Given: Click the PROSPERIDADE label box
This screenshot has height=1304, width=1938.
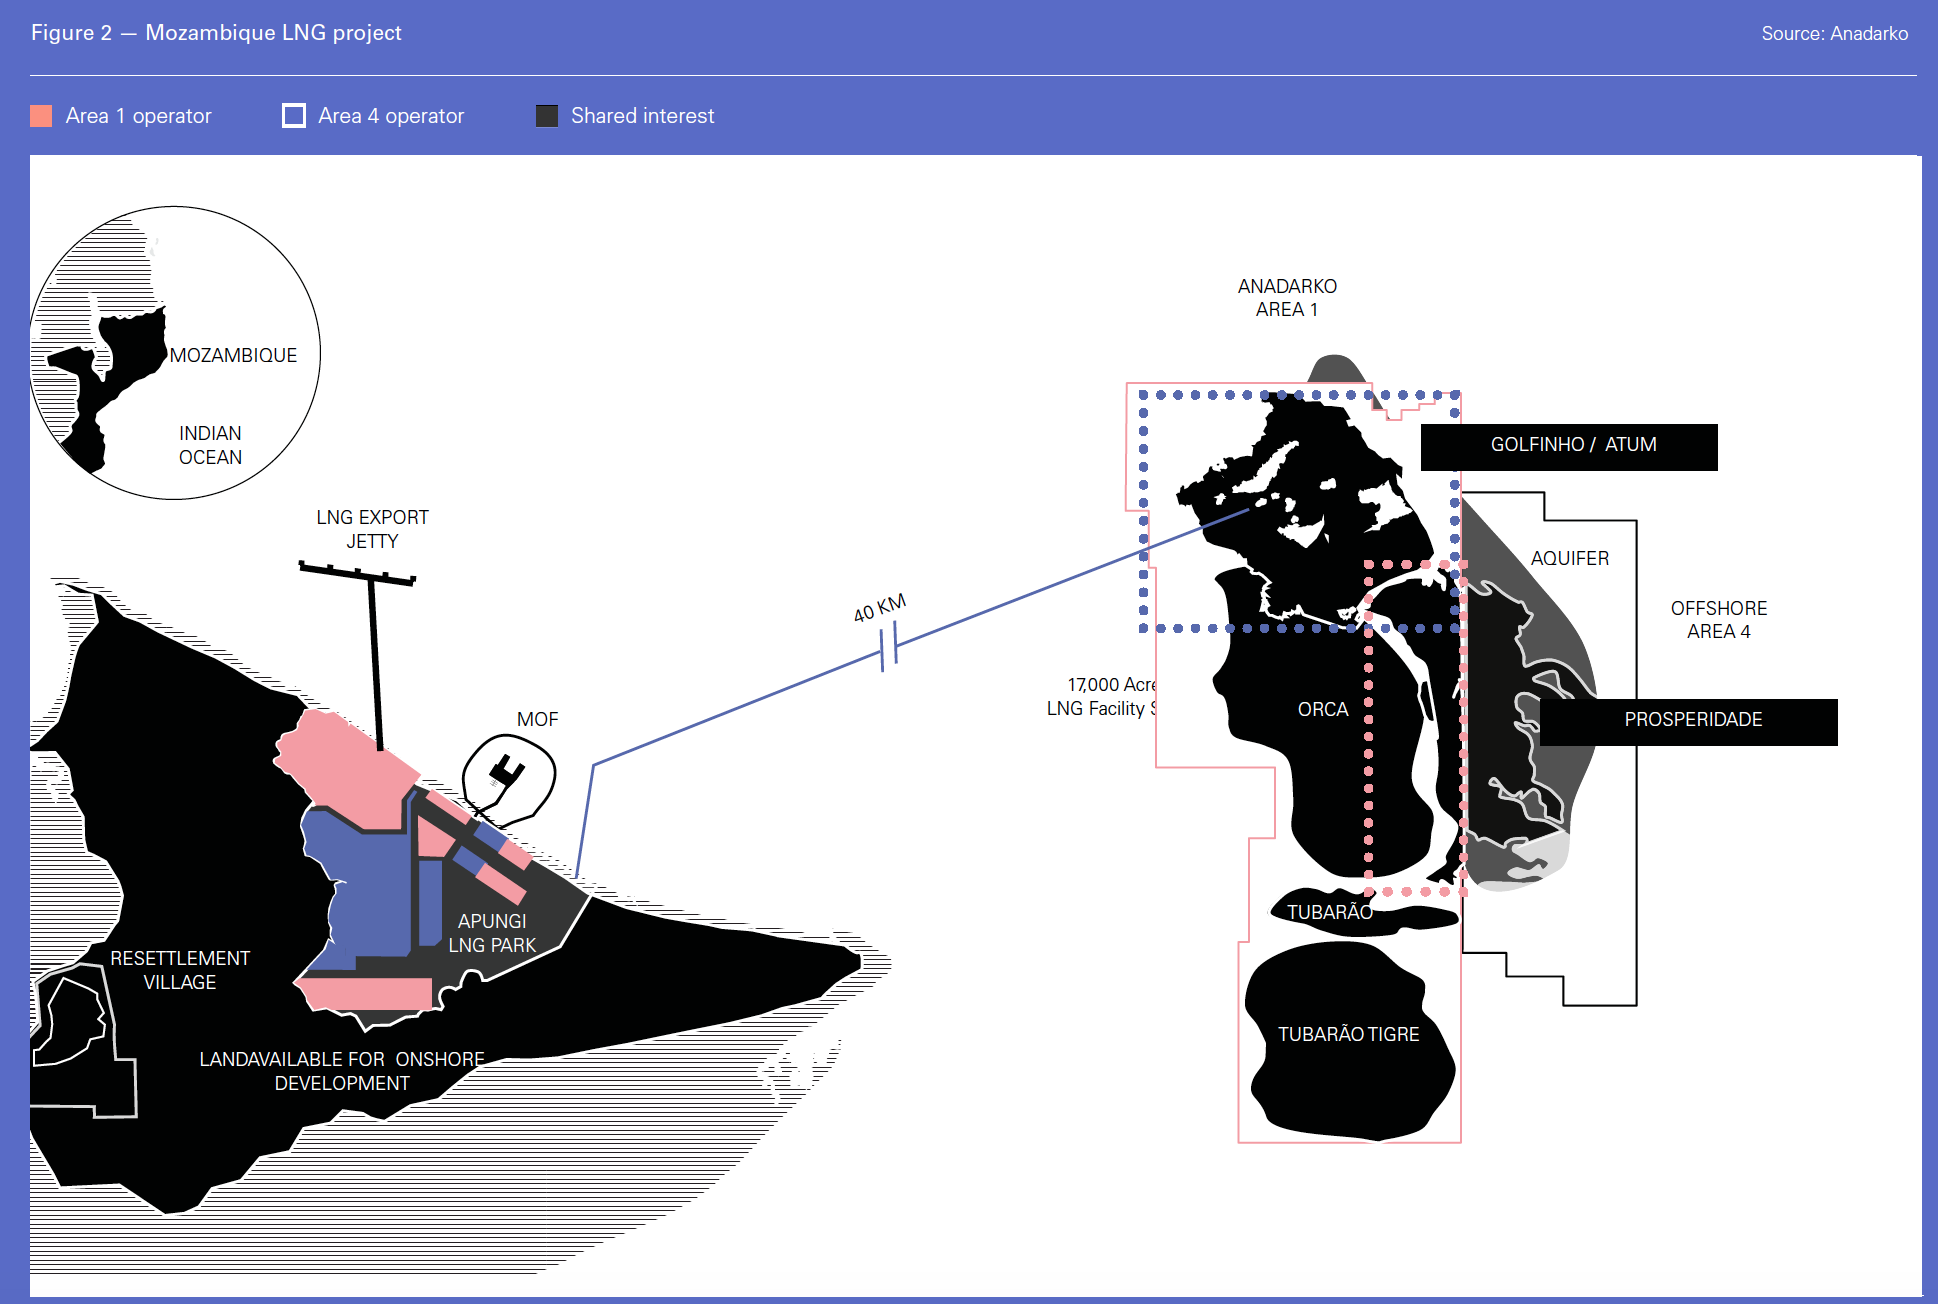Looking at the screenshot, I should [1688, 721].
